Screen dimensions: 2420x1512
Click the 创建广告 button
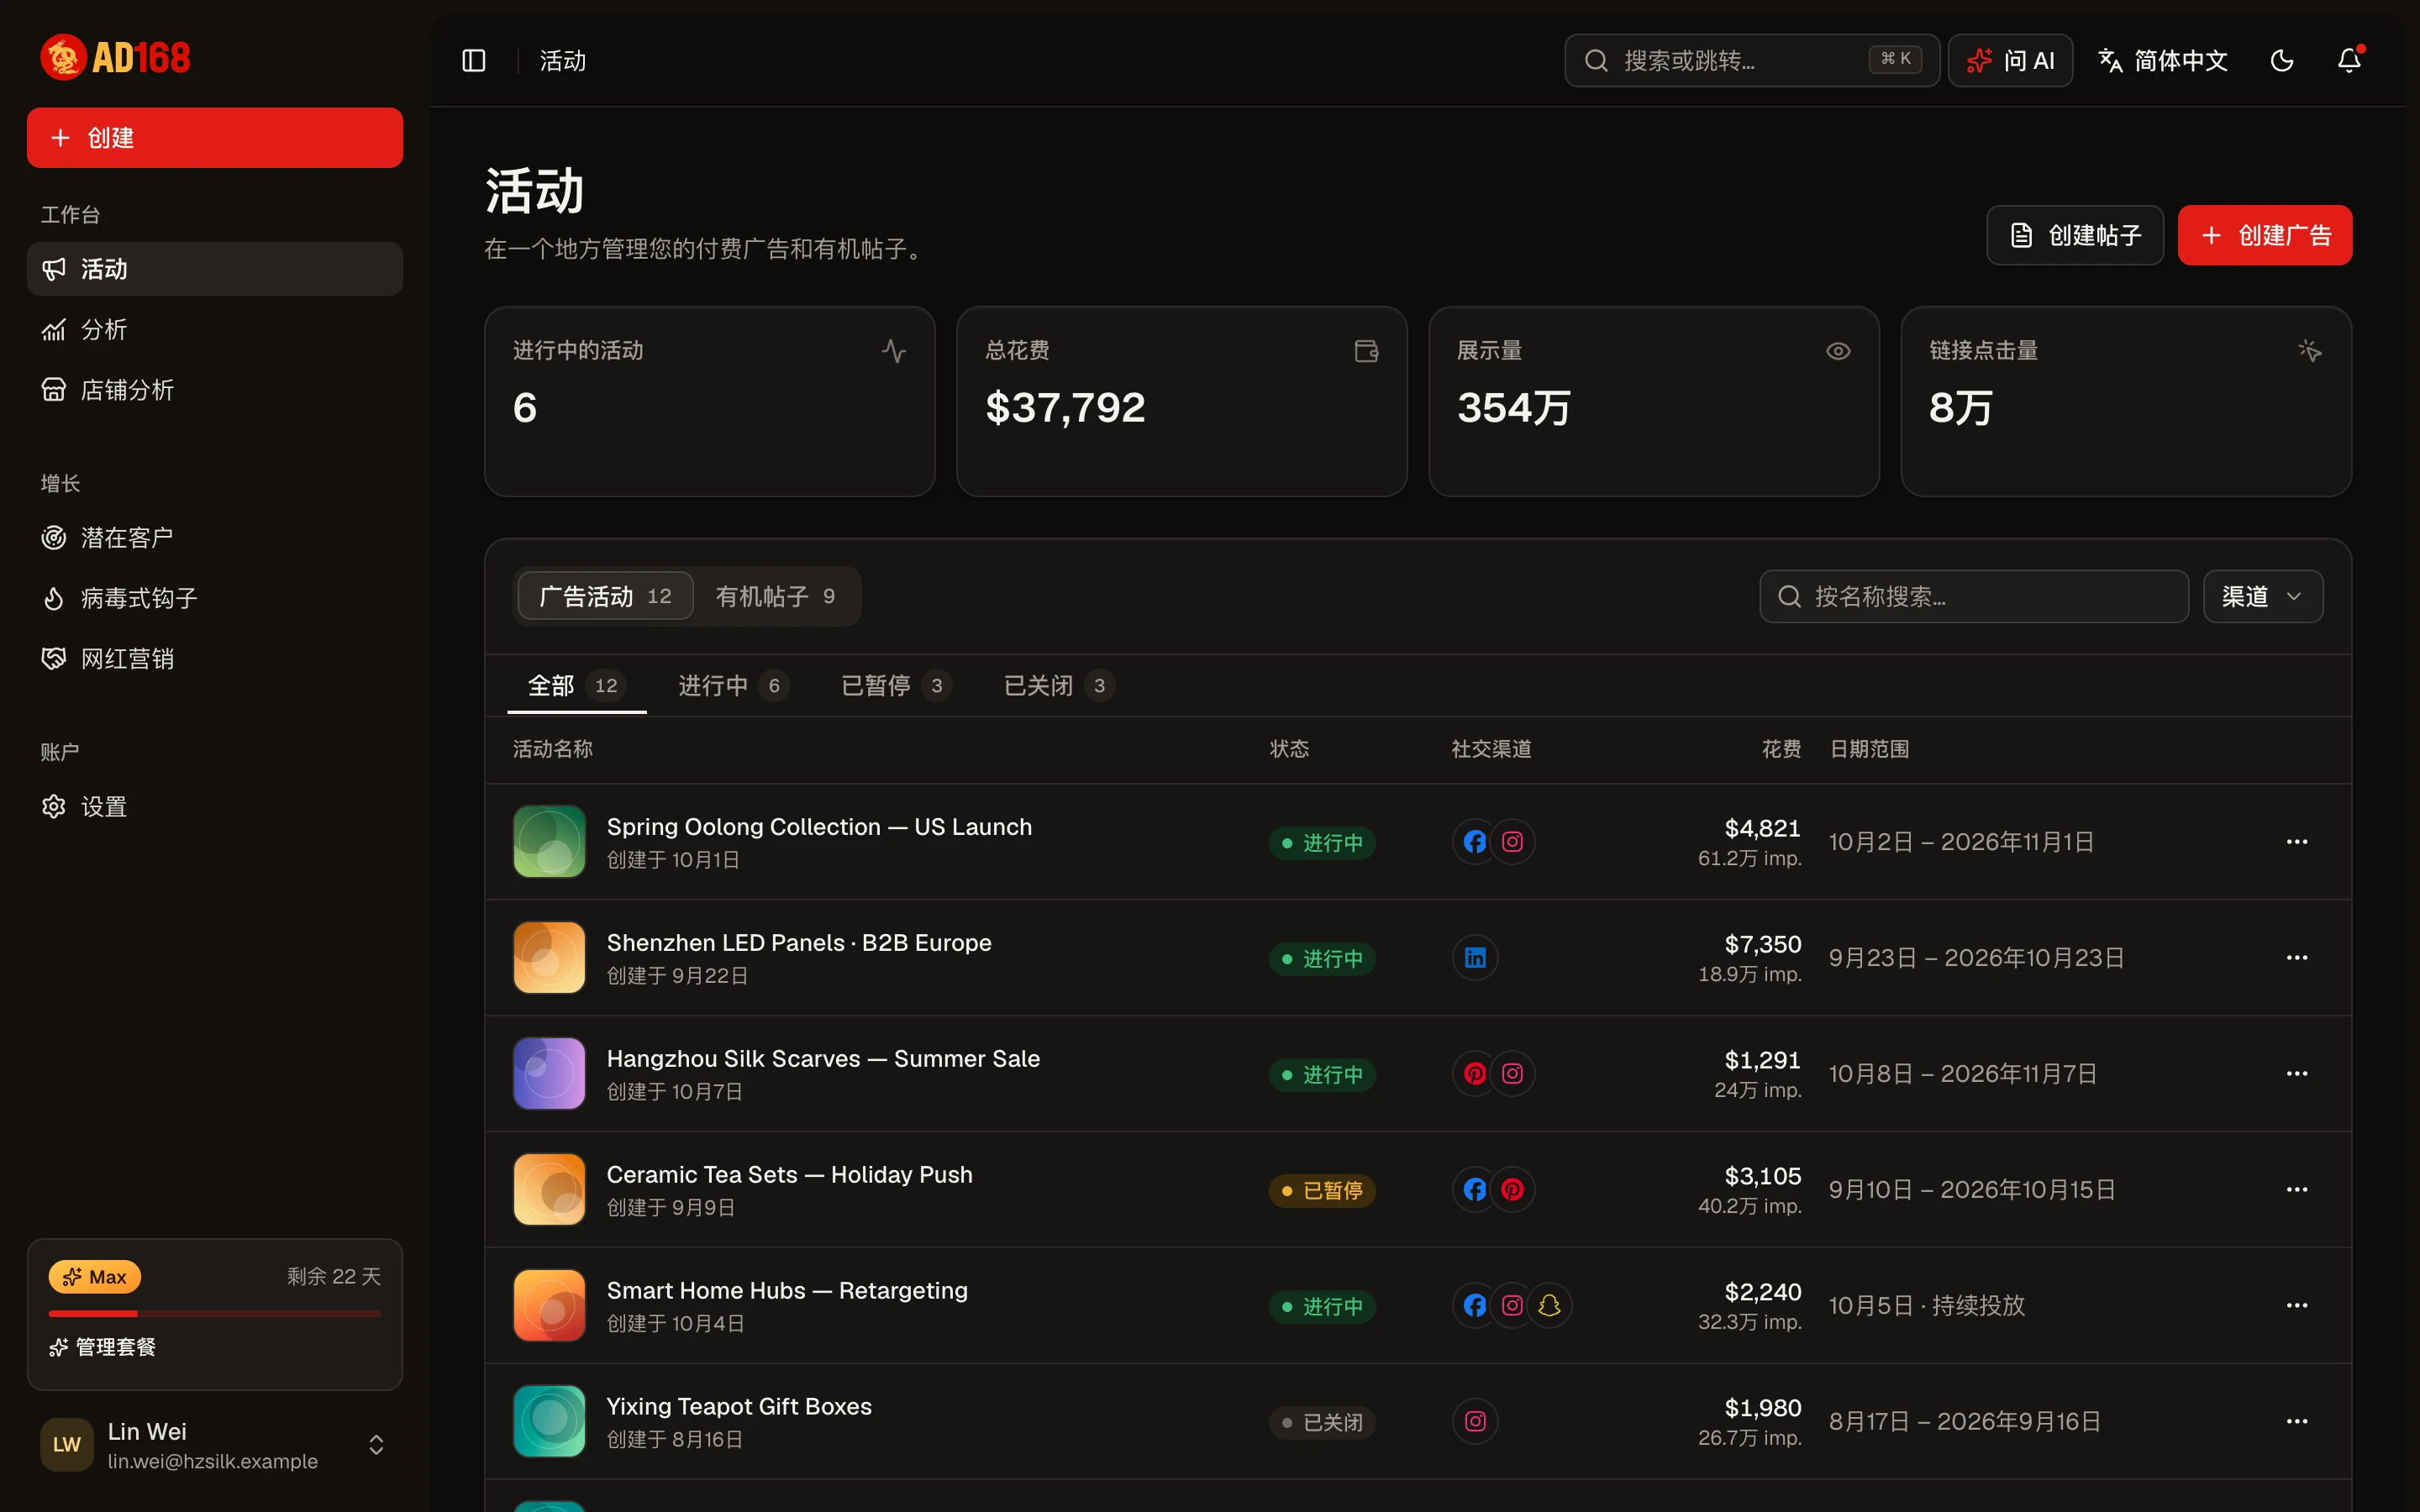[x=2265, y=236]
